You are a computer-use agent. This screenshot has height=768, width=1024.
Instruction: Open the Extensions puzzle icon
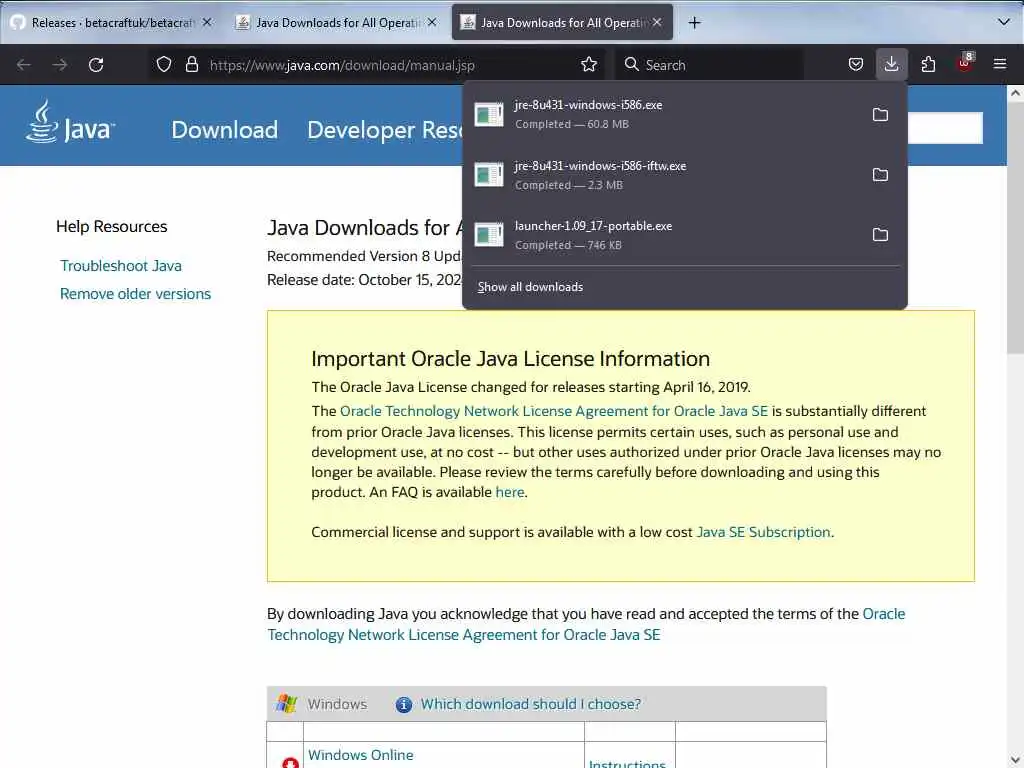pos(928,65)
